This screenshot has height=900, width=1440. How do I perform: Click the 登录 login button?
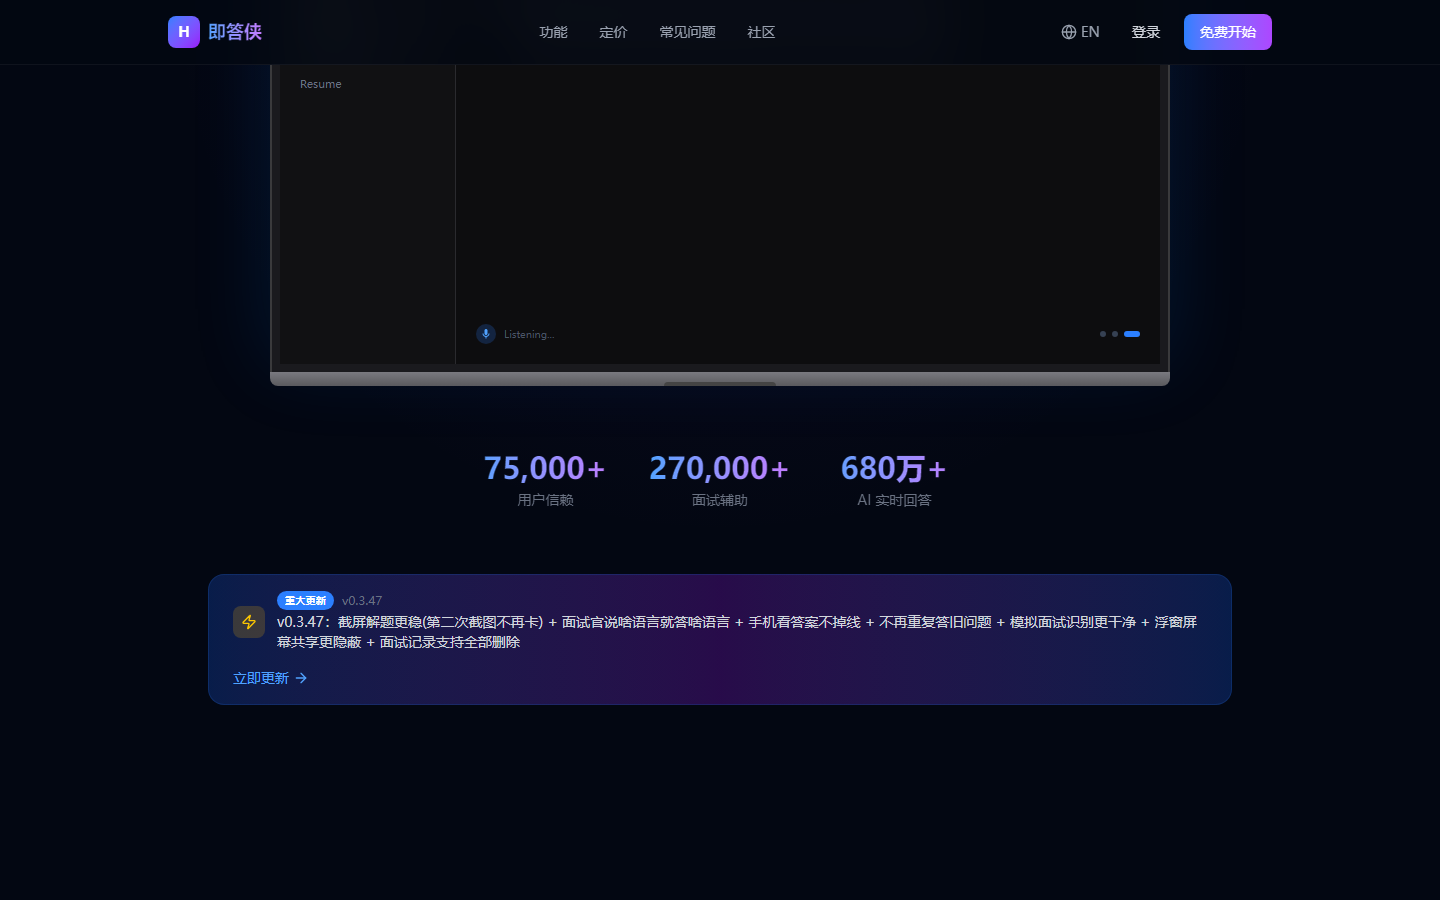(1146, 32)
